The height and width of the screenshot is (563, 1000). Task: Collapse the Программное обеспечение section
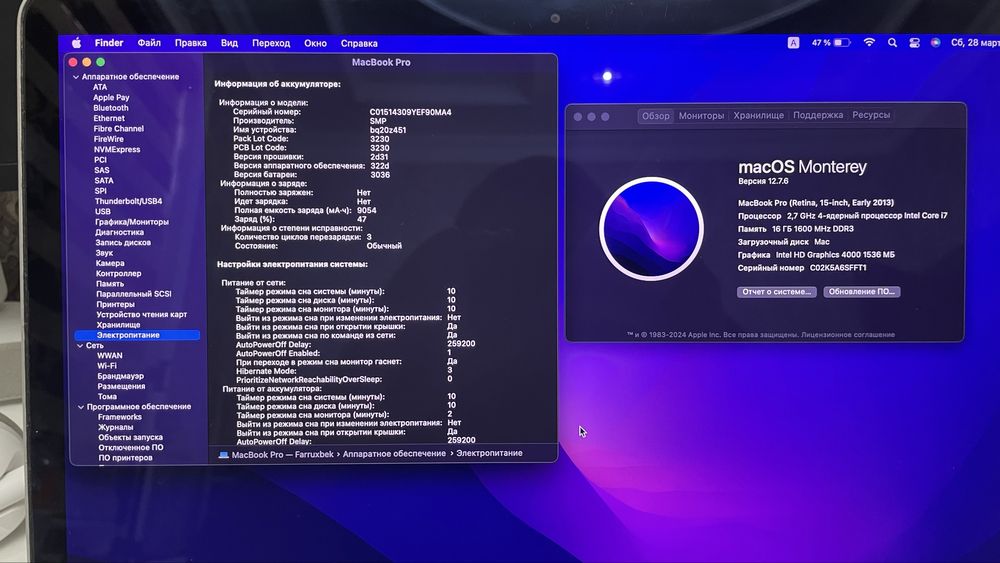[x=81, y=407]
